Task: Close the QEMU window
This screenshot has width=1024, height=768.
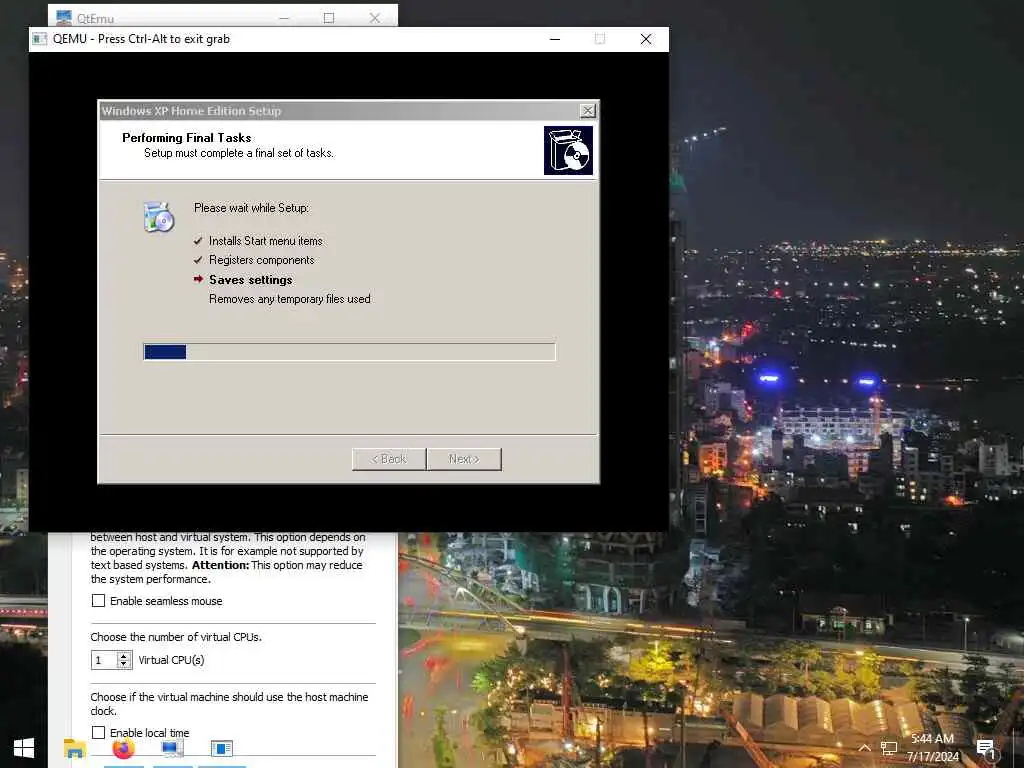Action: pyautogui.click(x=646, y=39)
